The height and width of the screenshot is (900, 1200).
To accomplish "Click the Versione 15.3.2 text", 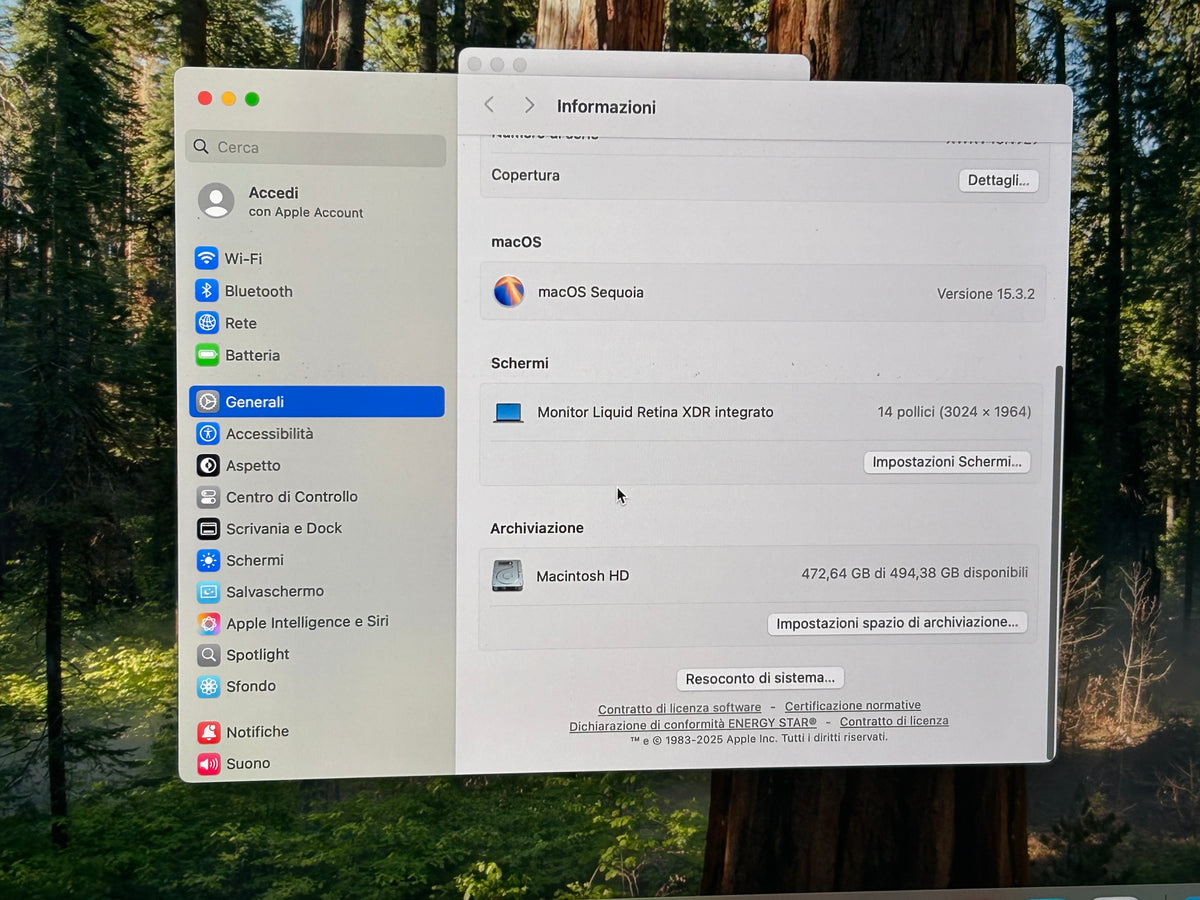I will click(x=985, y=294).
